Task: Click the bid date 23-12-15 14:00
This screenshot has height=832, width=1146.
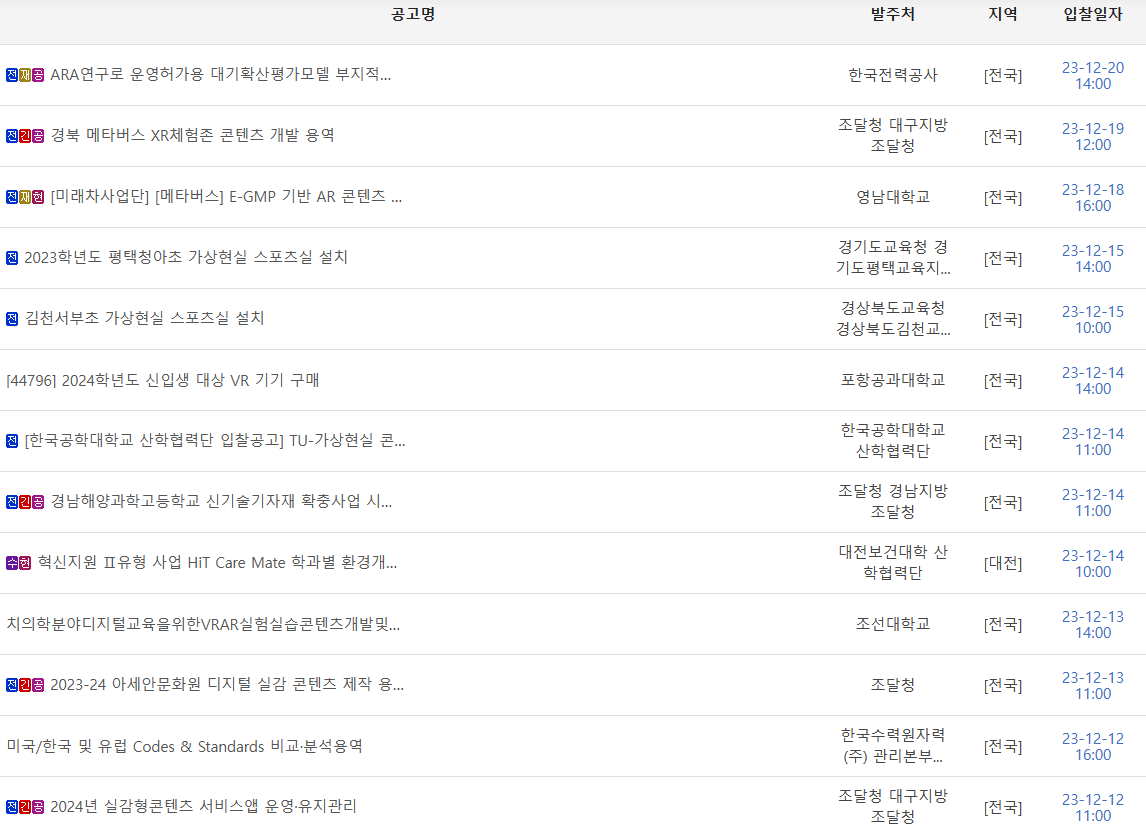Action: click(x=1093, y=259)
